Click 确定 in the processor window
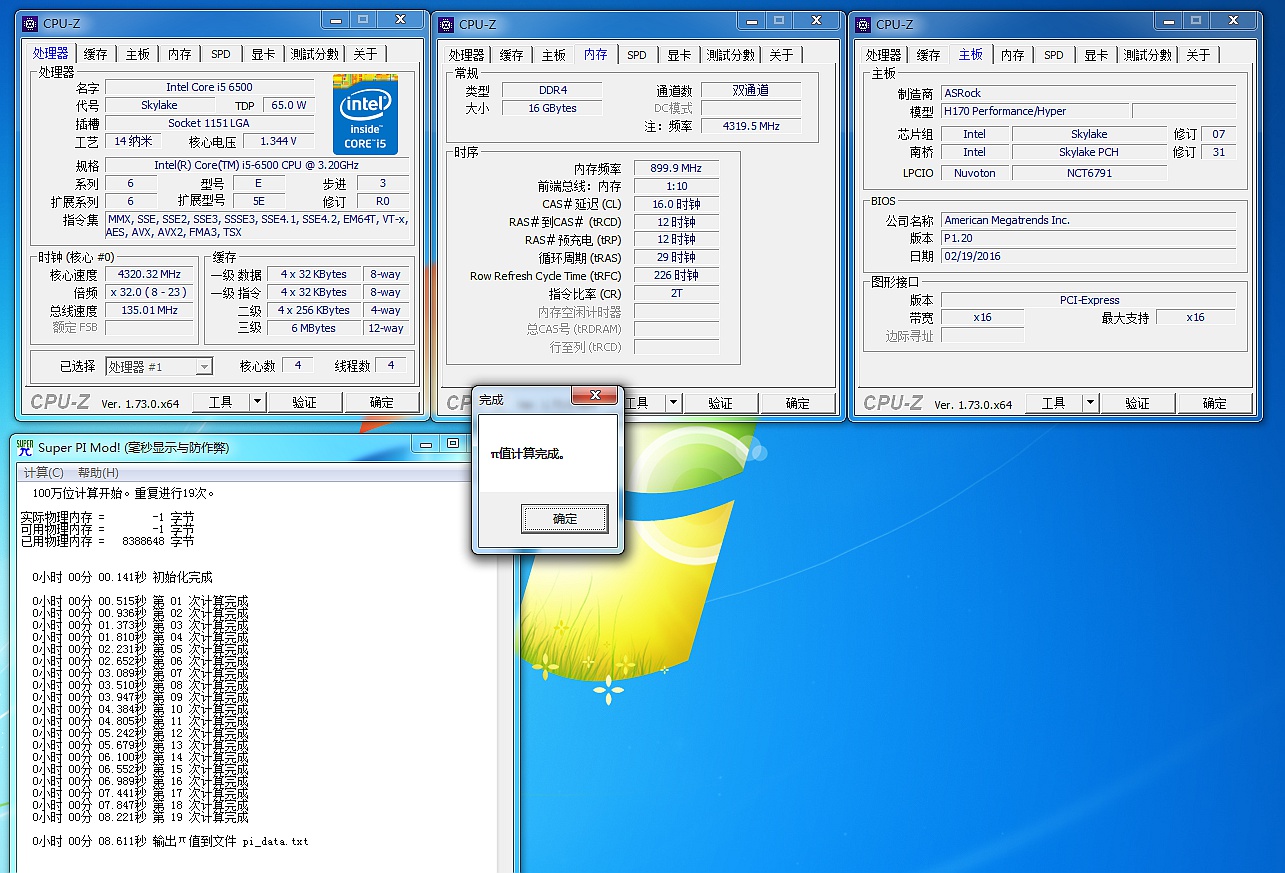 click(x=382, y=402)
